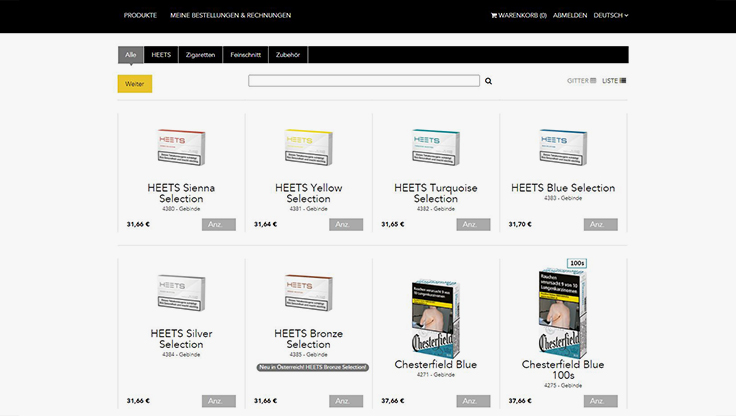Click the 4380 - Gebinde label

tap(181, 209)
